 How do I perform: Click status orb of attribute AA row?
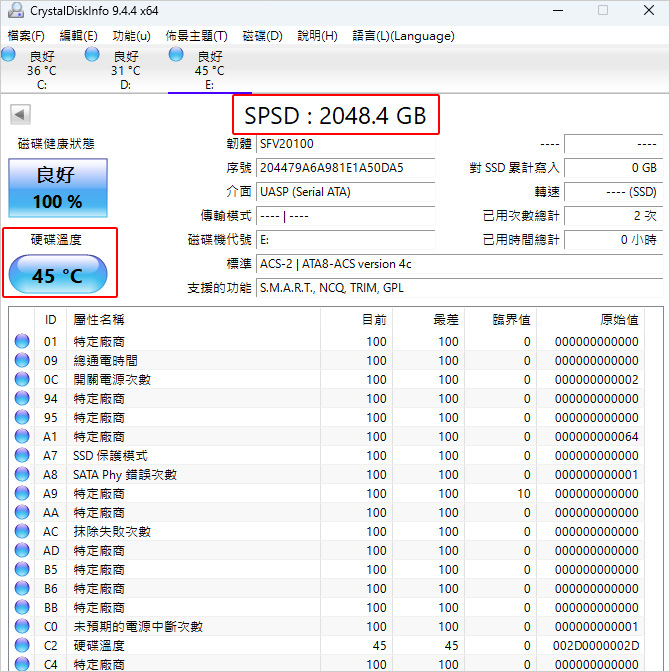pos(22,512)
